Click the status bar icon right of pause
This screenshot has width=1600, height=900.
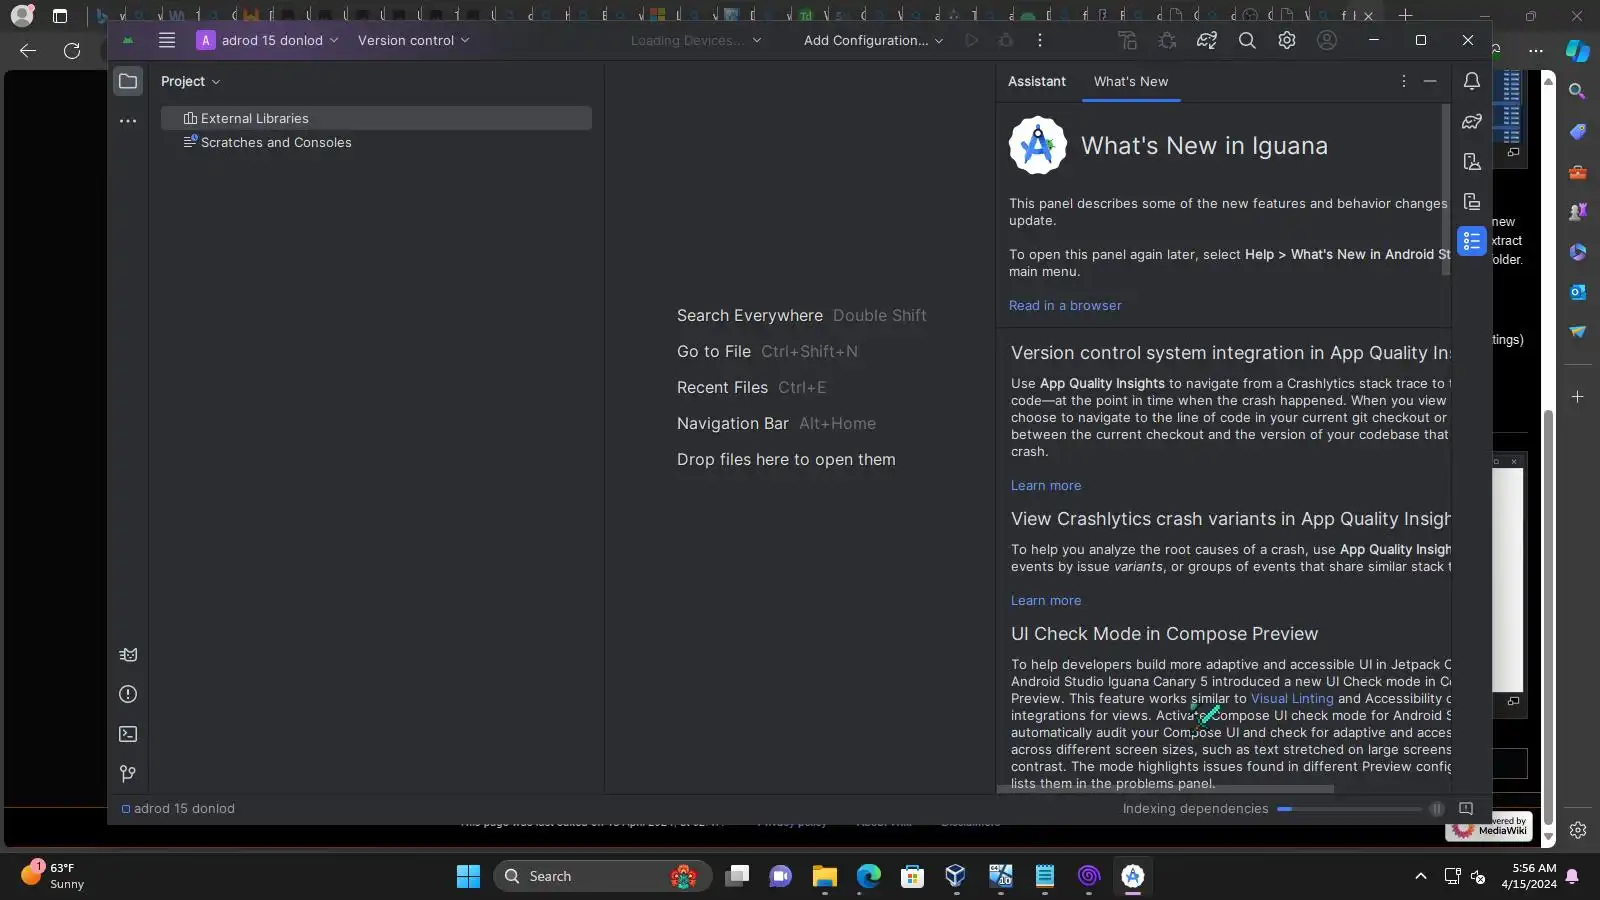(1466, 809)
